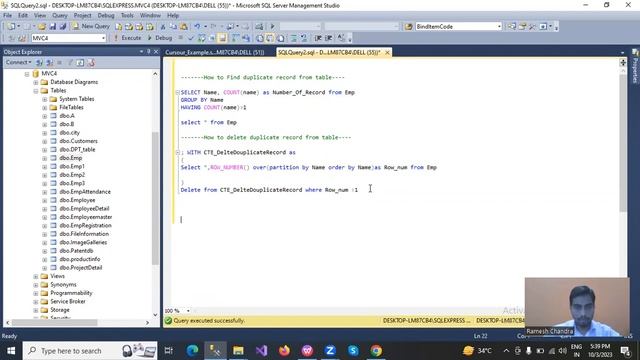Open File Explorer from taskbar

point(238,351)
